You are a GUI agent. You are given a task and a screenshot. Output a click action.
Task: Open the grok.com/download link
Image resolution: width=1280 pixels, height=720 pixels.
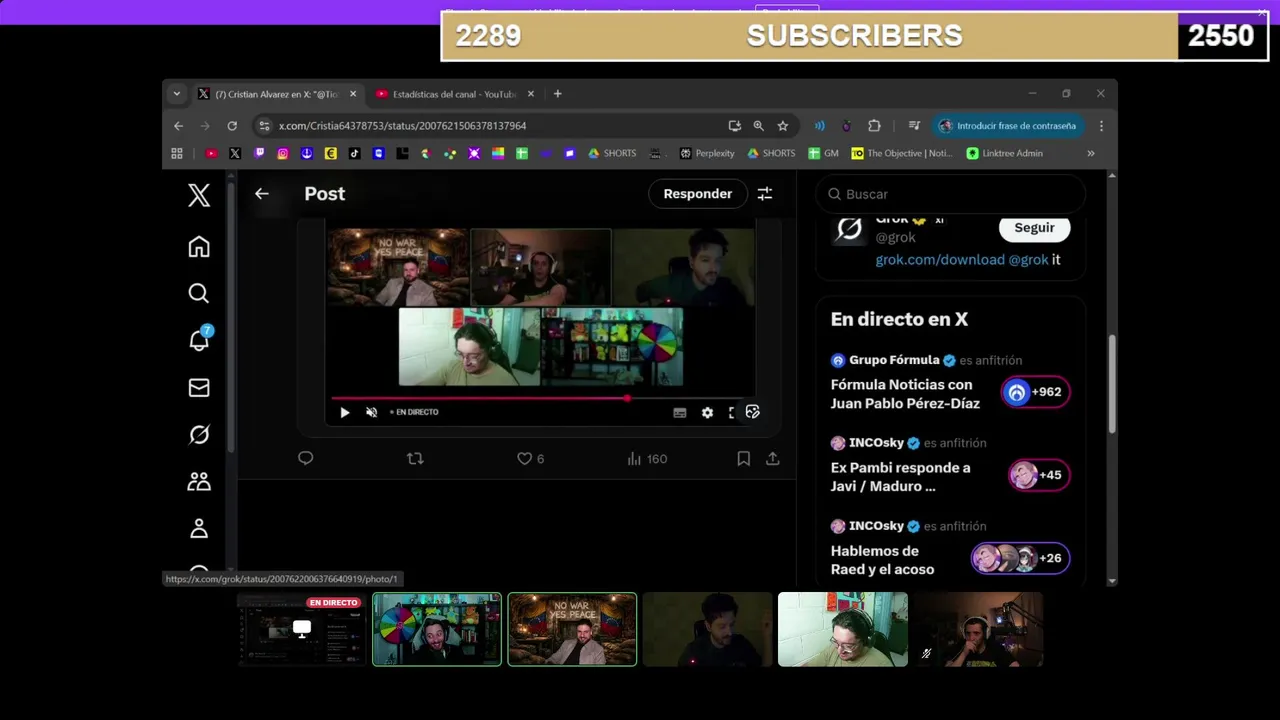[x=940, y=259]
